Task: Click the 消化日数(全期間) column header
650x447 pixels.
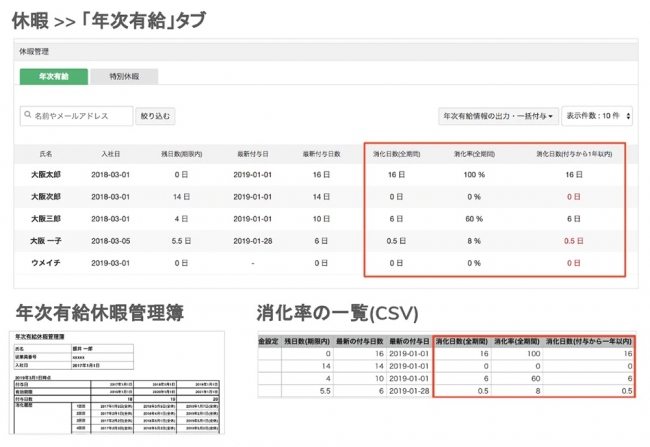Action: coord(396,154)
